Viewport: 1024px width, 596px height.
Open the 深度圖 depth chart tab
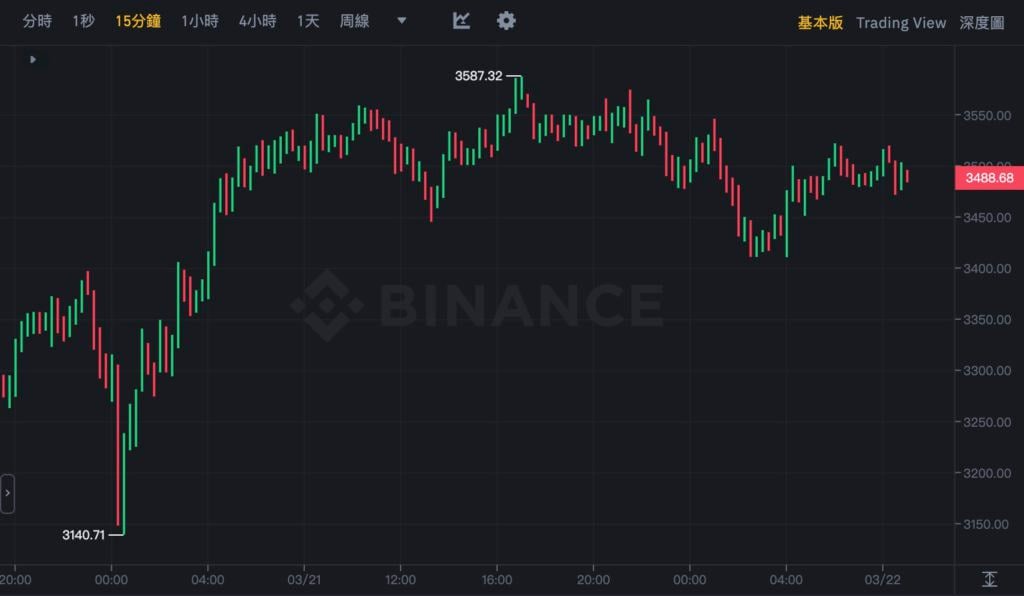981,22
